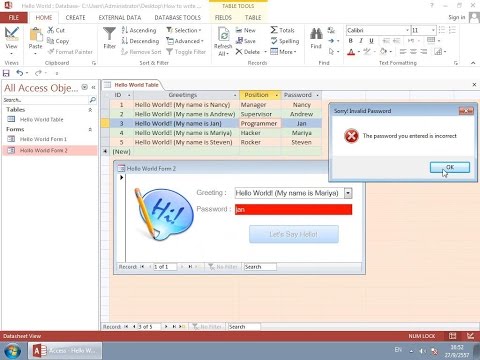This screenshot has height=360, width=480.
Task: Close the Hello World Table document tab
Action: 474,85
